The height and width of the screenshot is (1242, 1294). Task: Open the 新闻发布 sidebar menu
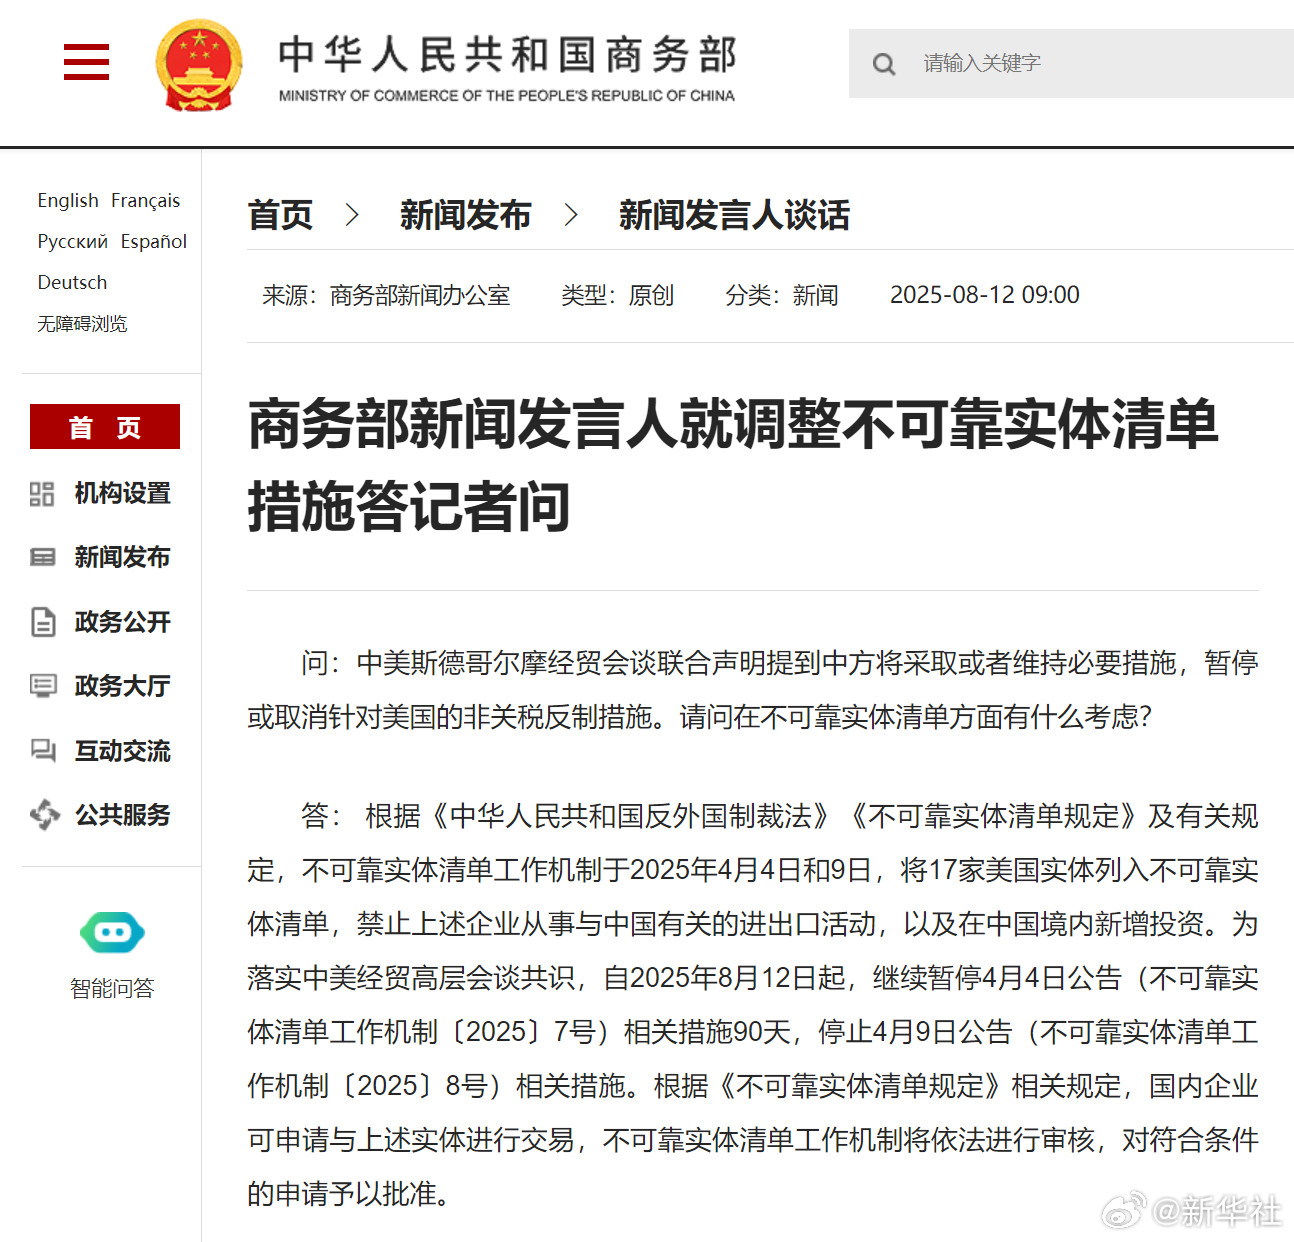point(122,557)
